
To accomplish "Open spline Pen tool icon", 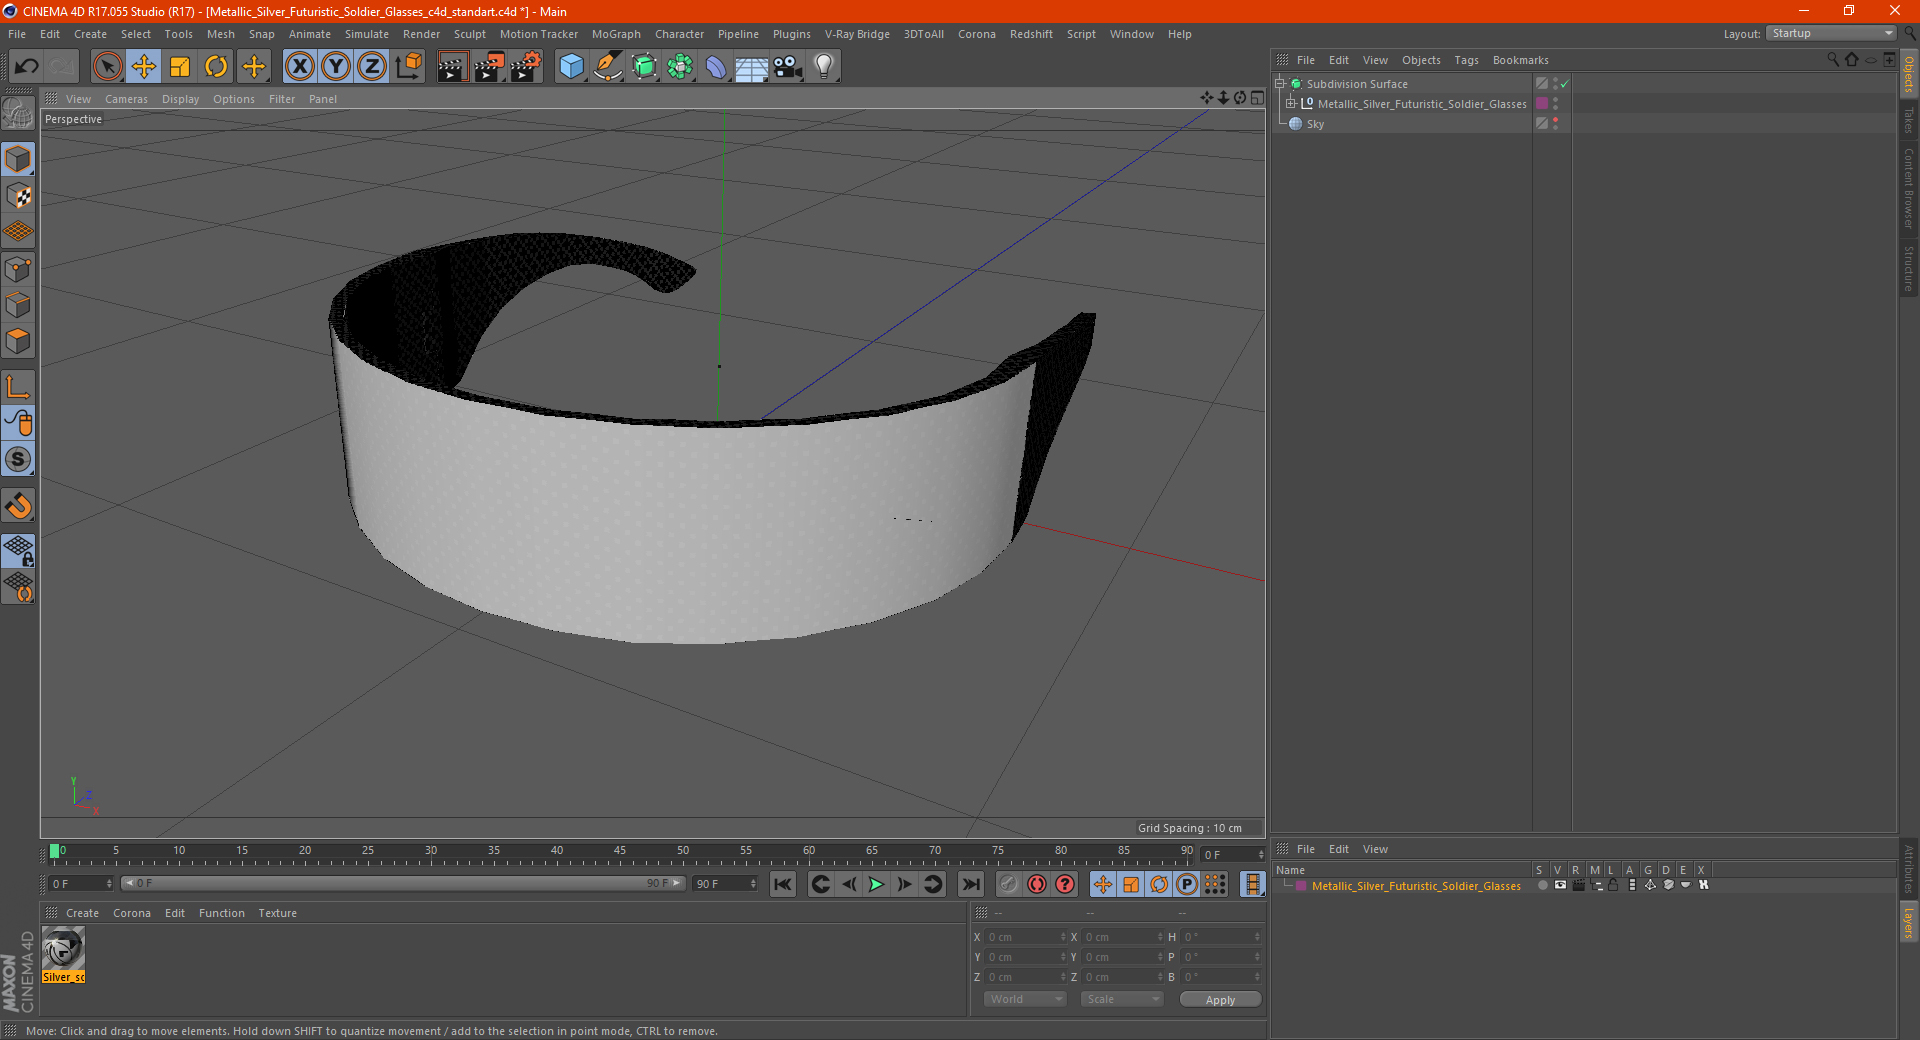I will pos(608,67).
